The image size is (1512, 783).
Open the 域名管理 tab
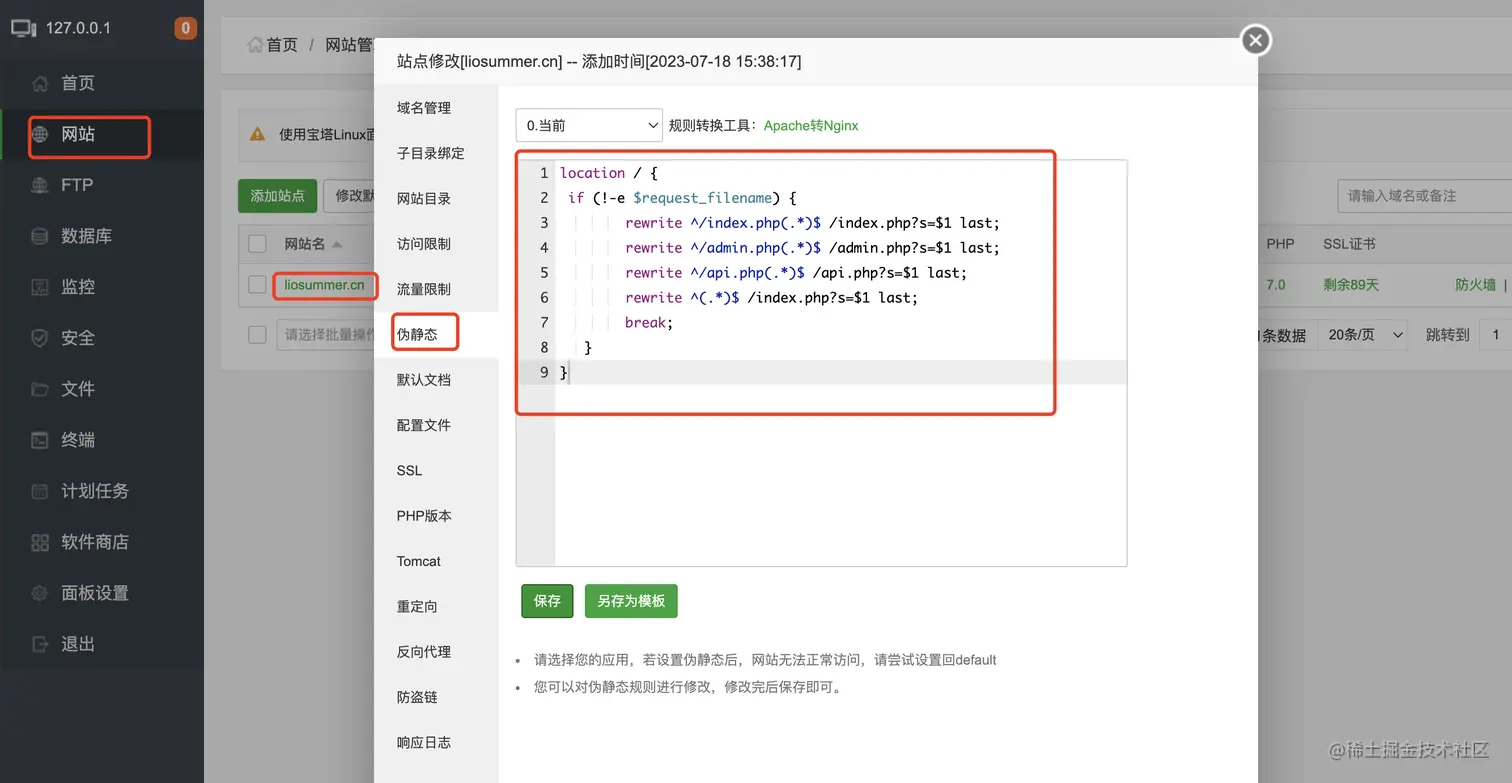(x=436, y=108)
